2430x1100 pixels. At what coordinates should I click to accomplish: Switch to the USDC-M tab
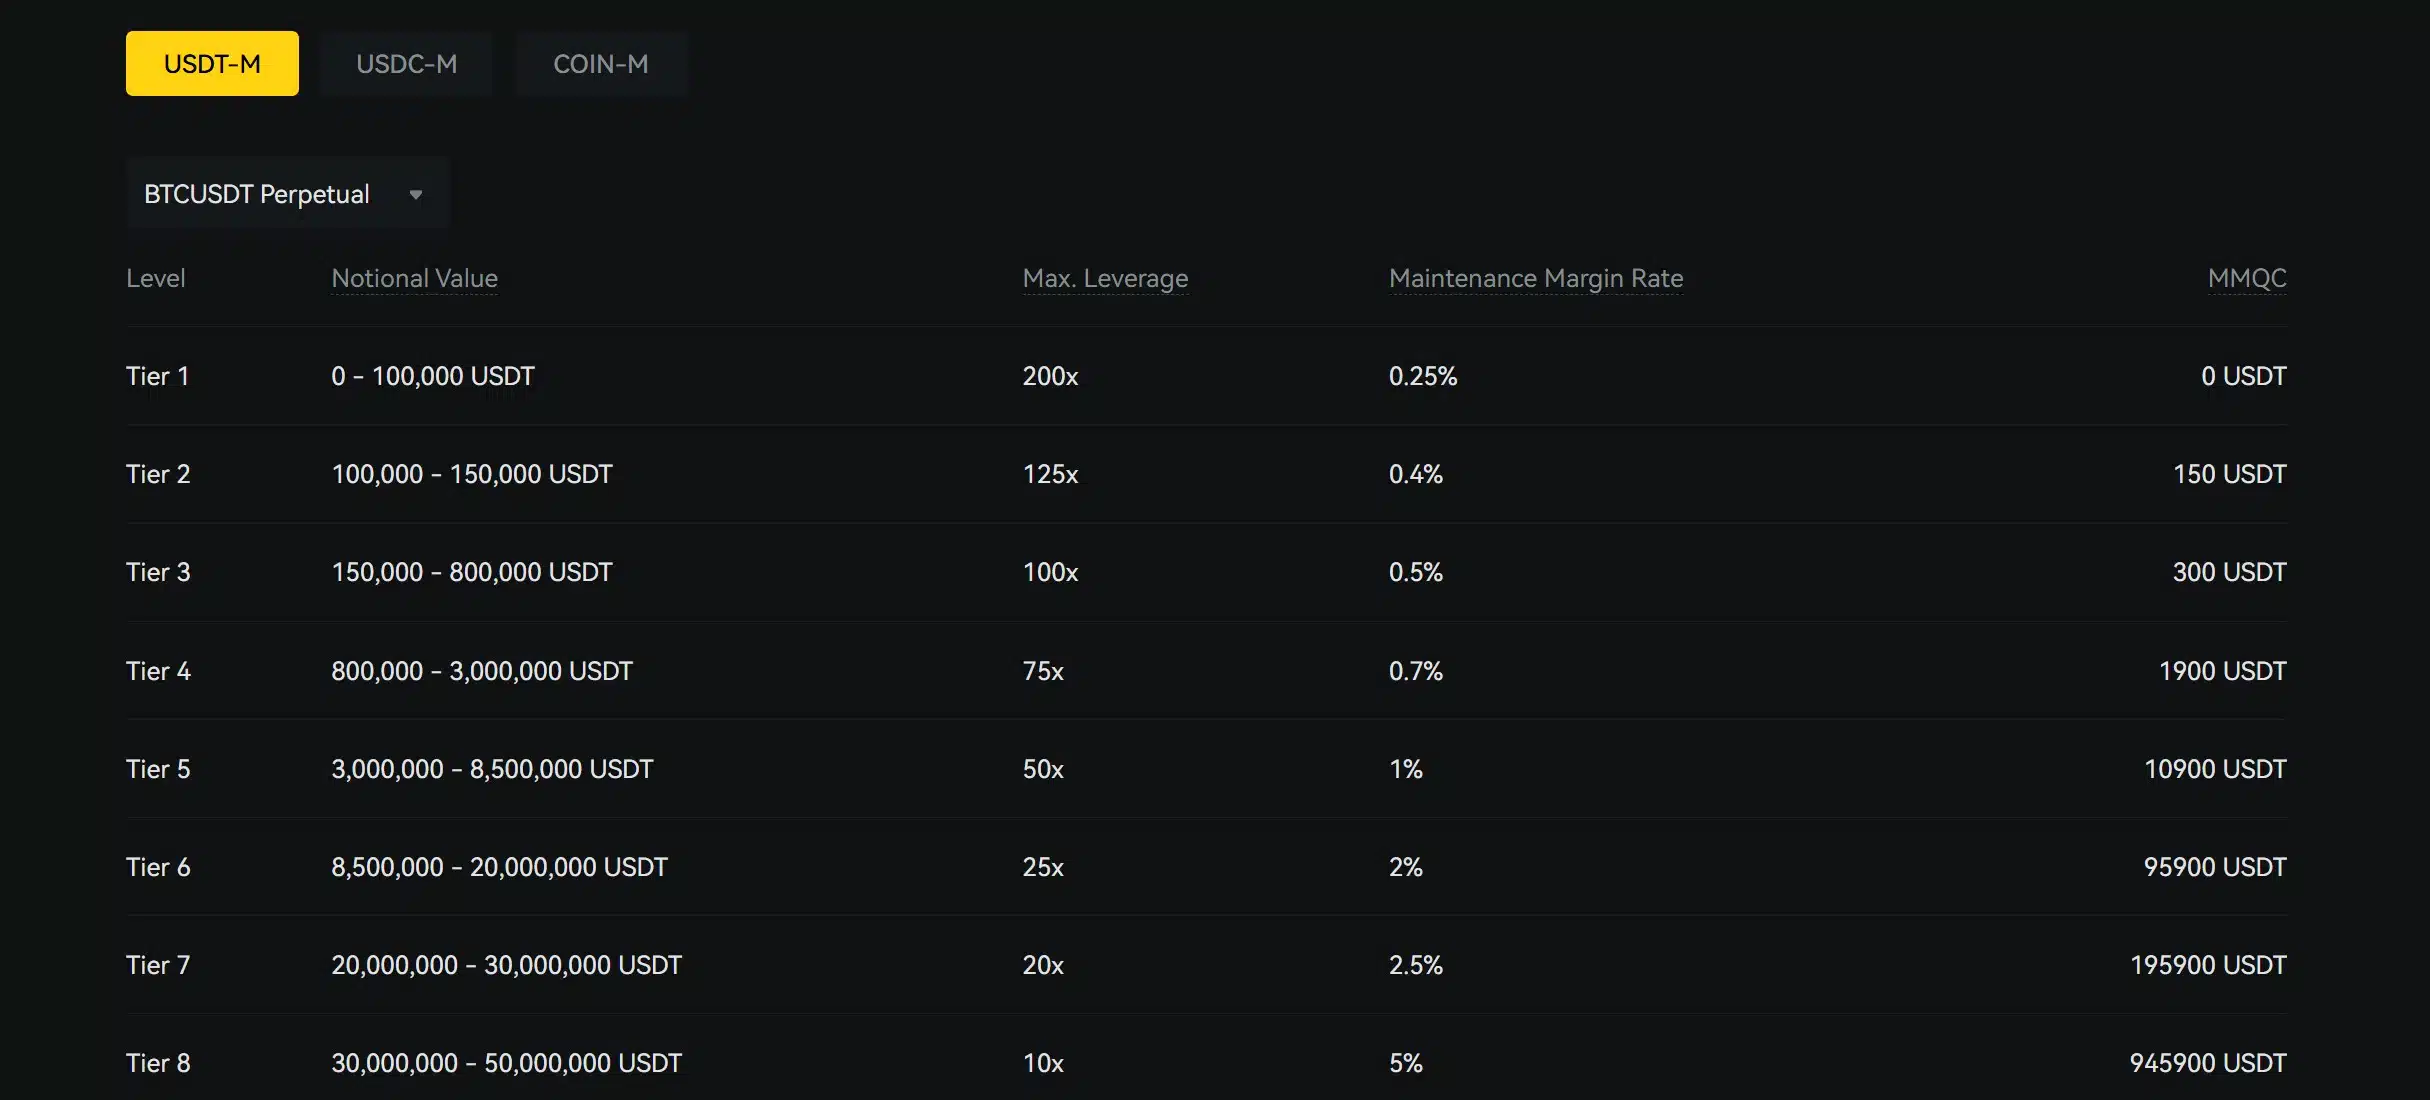pyautogui.click(x=406, y=64)
